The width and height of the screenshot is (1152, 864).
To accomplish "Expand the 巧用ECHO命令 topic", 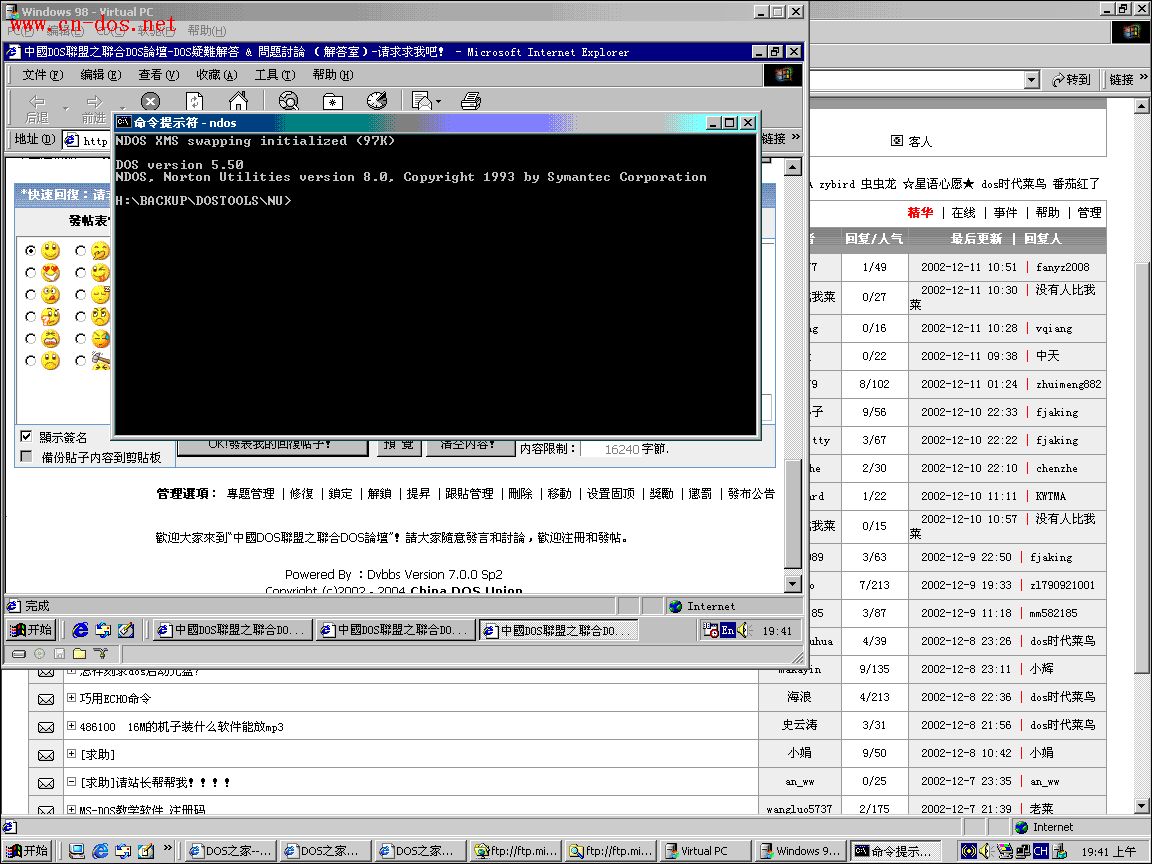I will pos(71,698).
